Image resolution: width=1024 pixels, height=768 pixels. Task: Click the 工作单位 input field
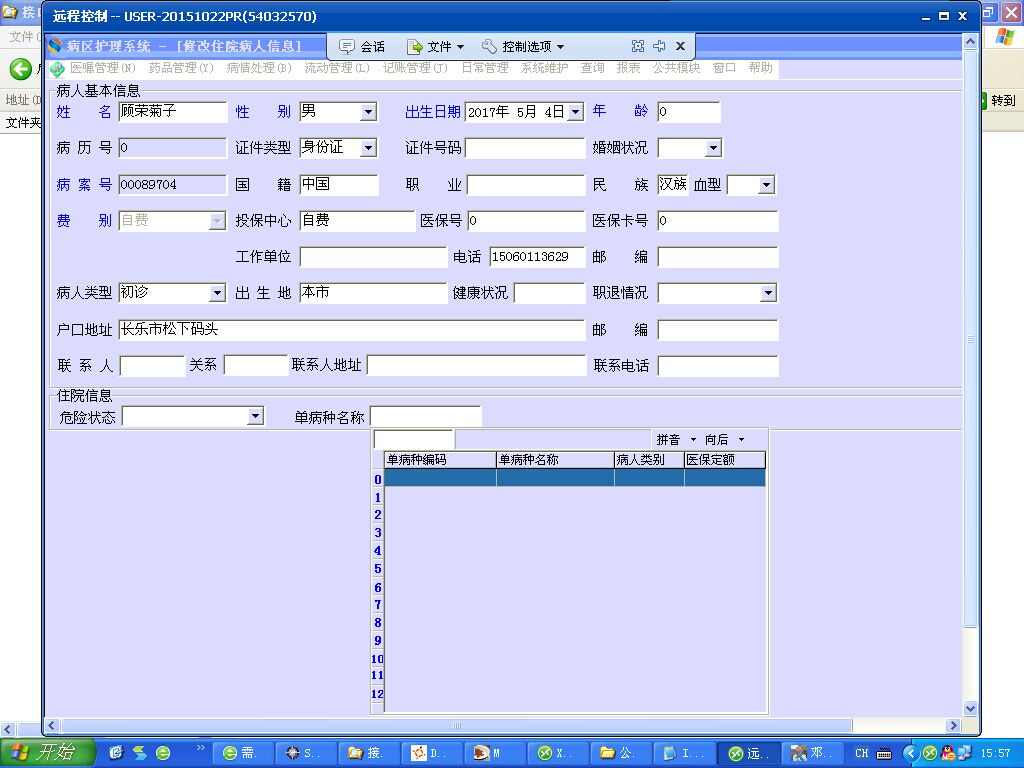coord(373,257)
